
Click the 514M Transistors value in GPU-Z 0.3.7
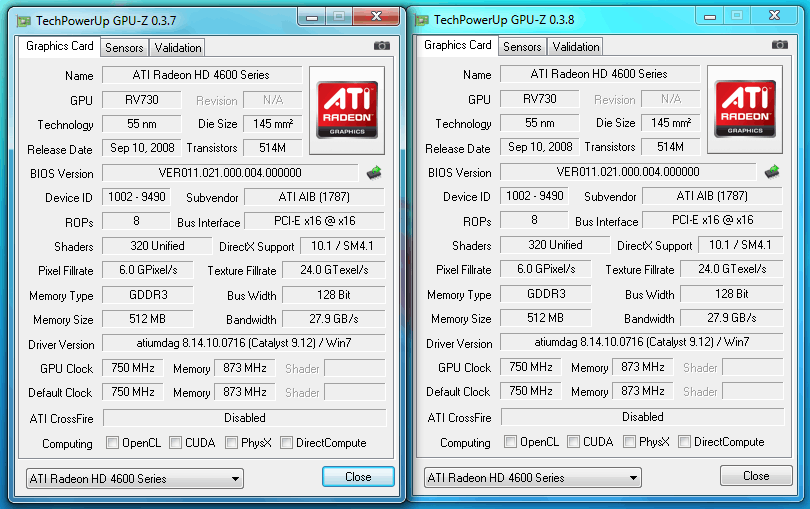(x=272, y=148)
